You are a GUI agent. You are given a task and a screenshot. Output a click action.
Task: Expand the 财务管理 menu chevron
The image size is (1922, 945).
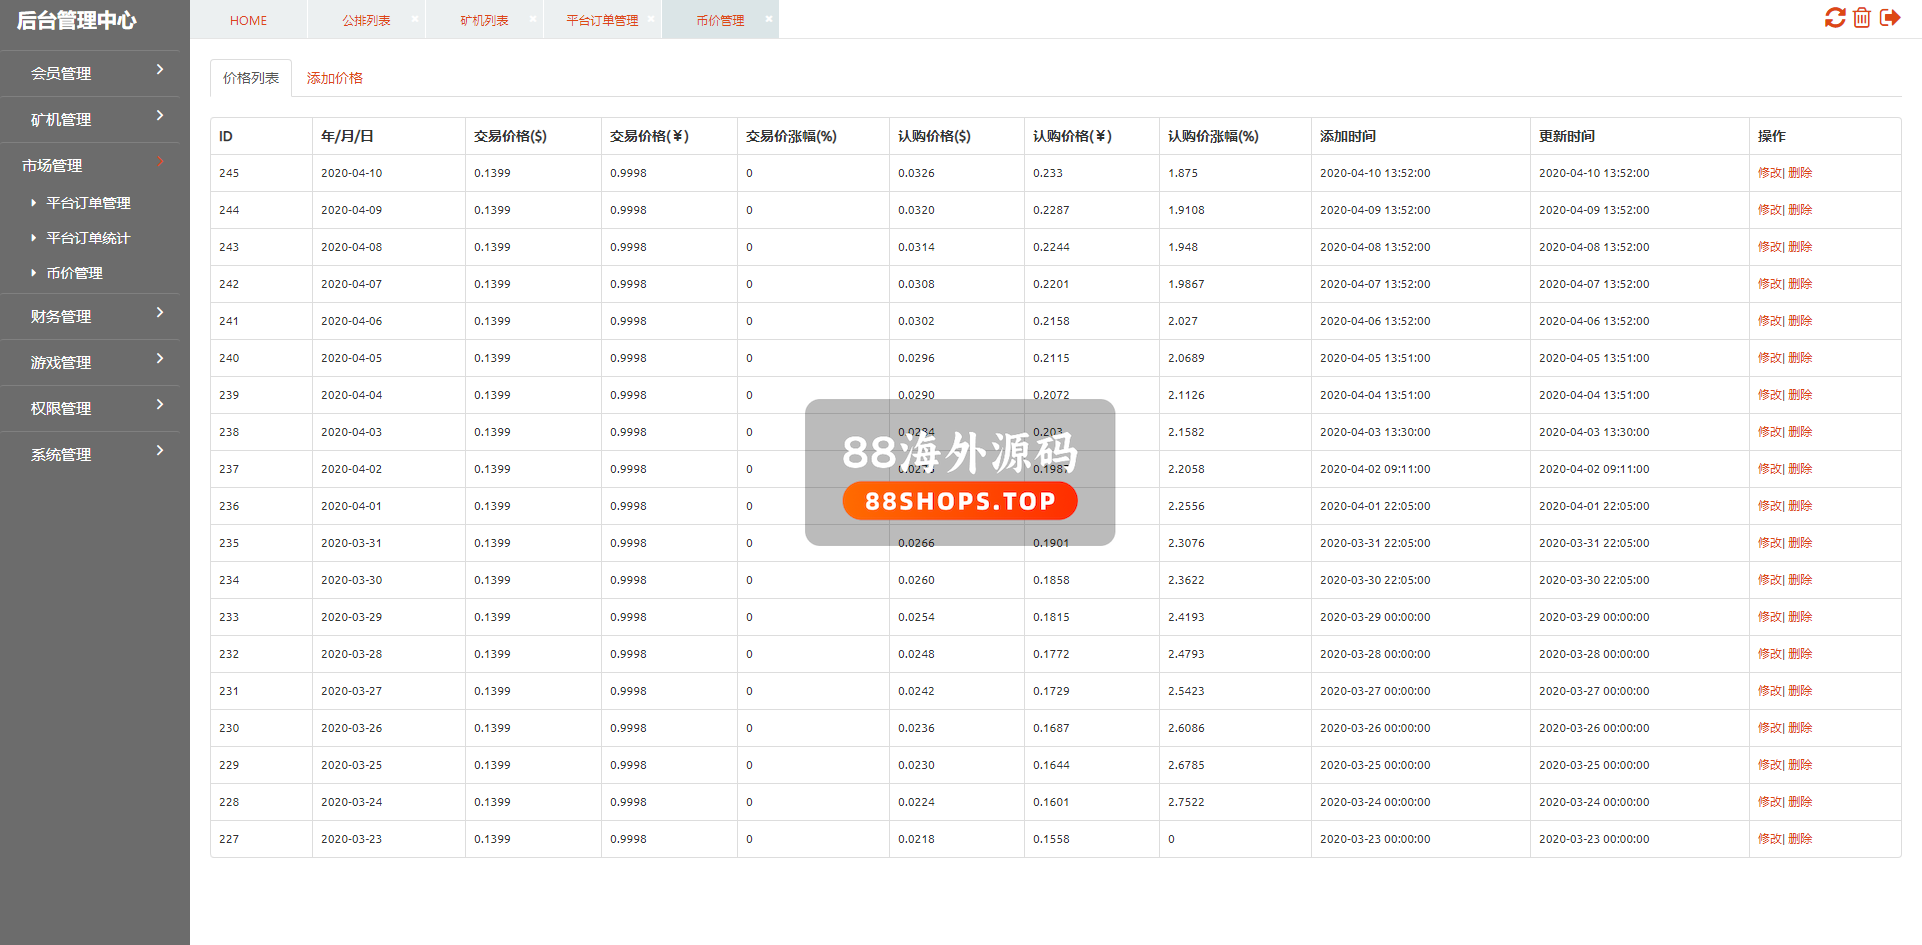[160, 314]
